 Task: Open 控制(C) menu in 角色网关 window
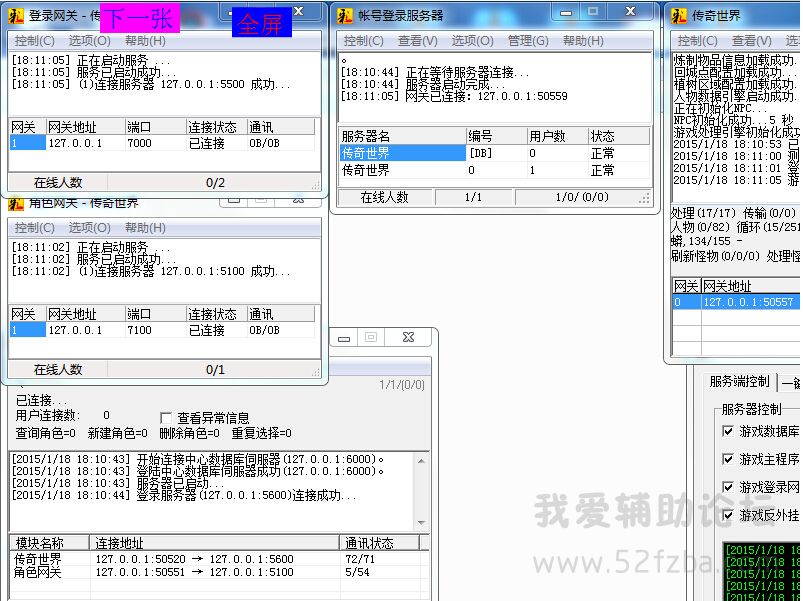tap(34, 228)
